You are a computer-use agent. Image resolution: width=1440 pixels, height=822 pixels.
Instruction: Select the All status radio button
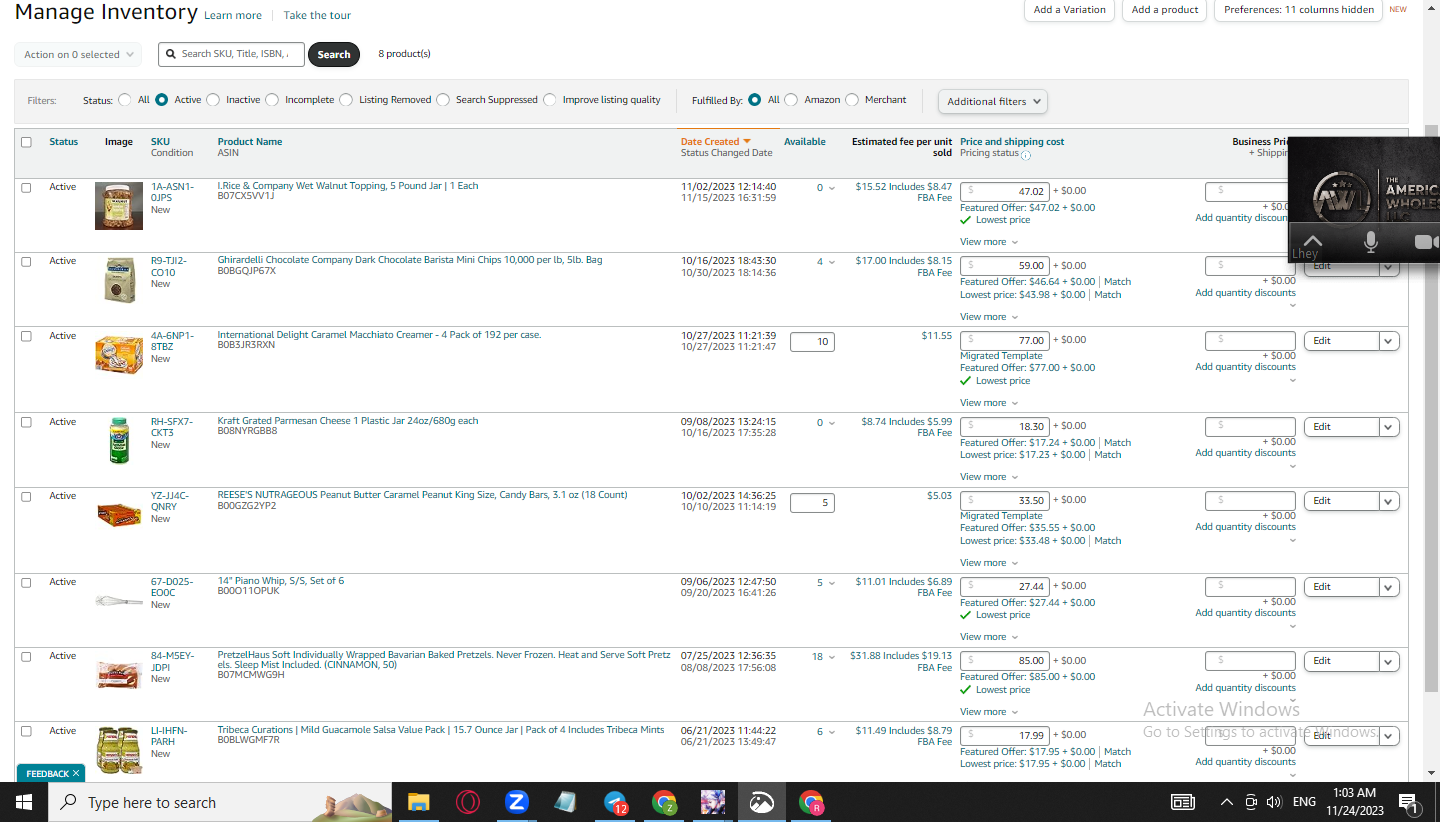(x=125, y=100)
